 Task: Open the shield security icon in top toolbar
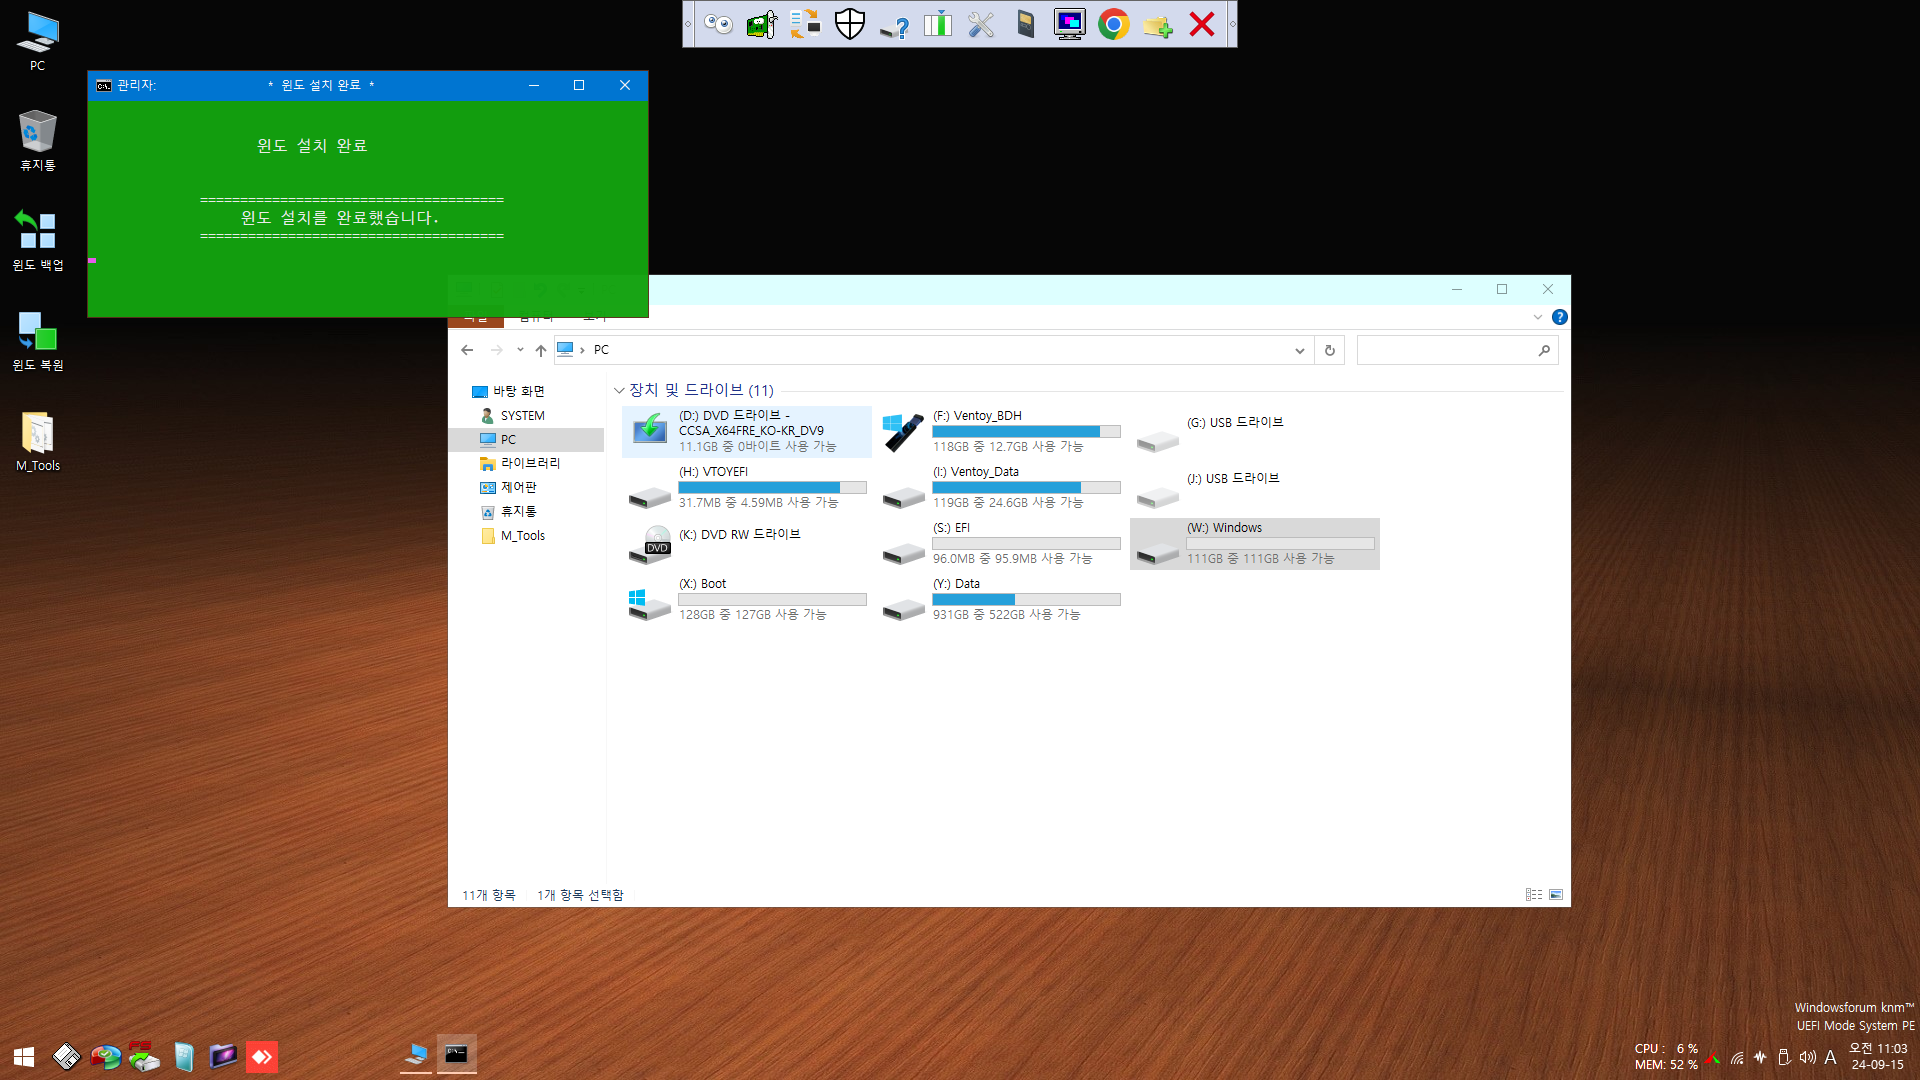[850, 24]
